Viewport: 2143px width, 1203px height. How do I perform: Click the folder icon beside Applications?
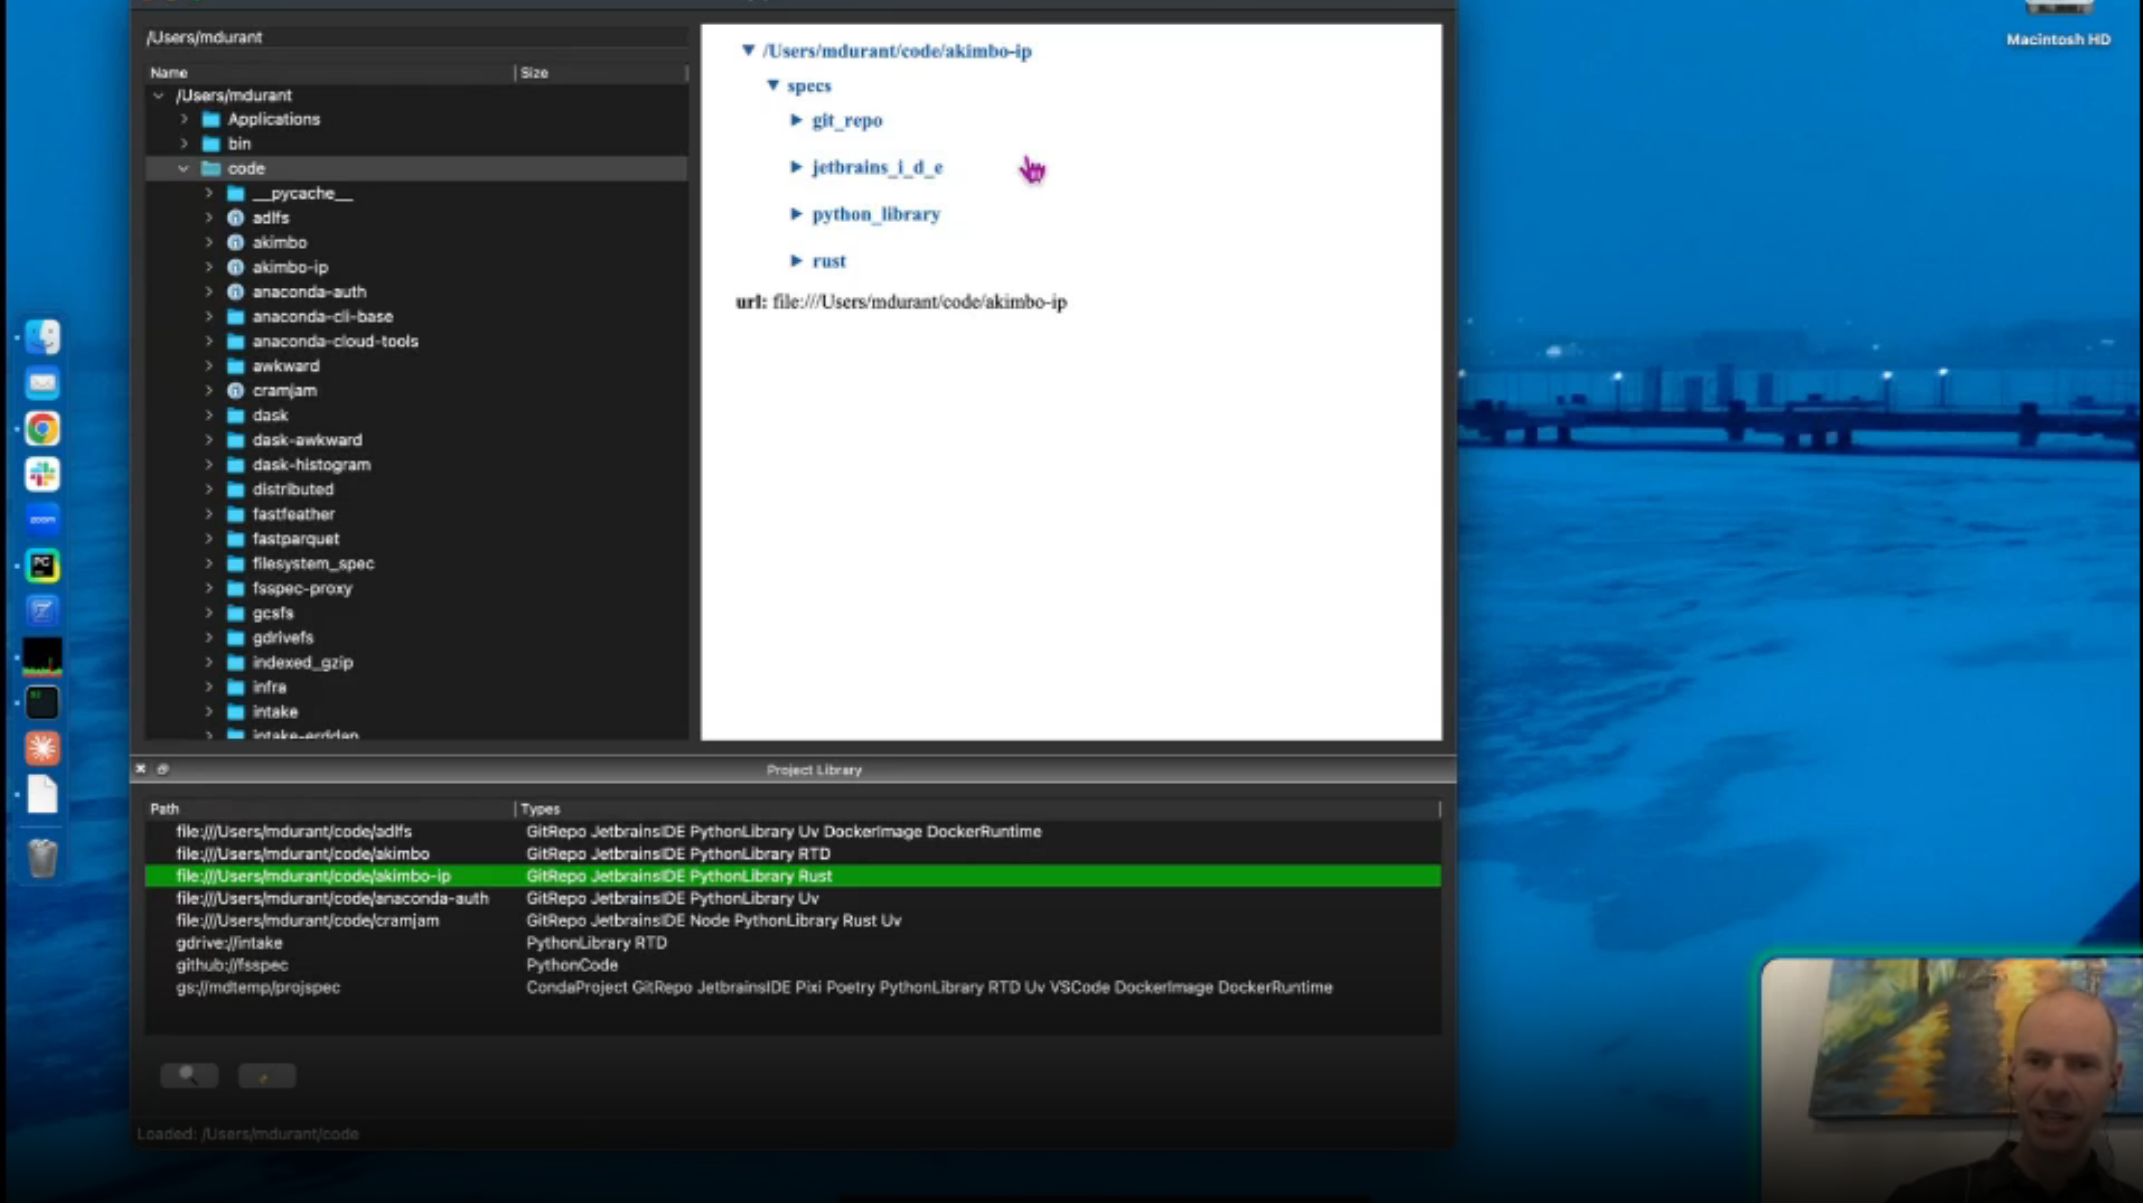[x=211, y=119]
